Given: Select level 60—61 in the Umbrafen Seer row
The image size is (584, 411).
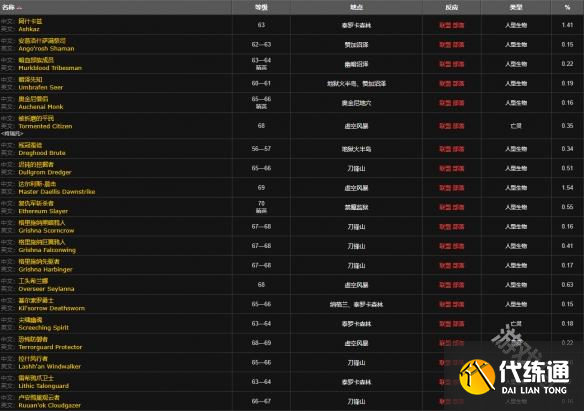Looking at the screenshot, I should (x=261, y=83).
